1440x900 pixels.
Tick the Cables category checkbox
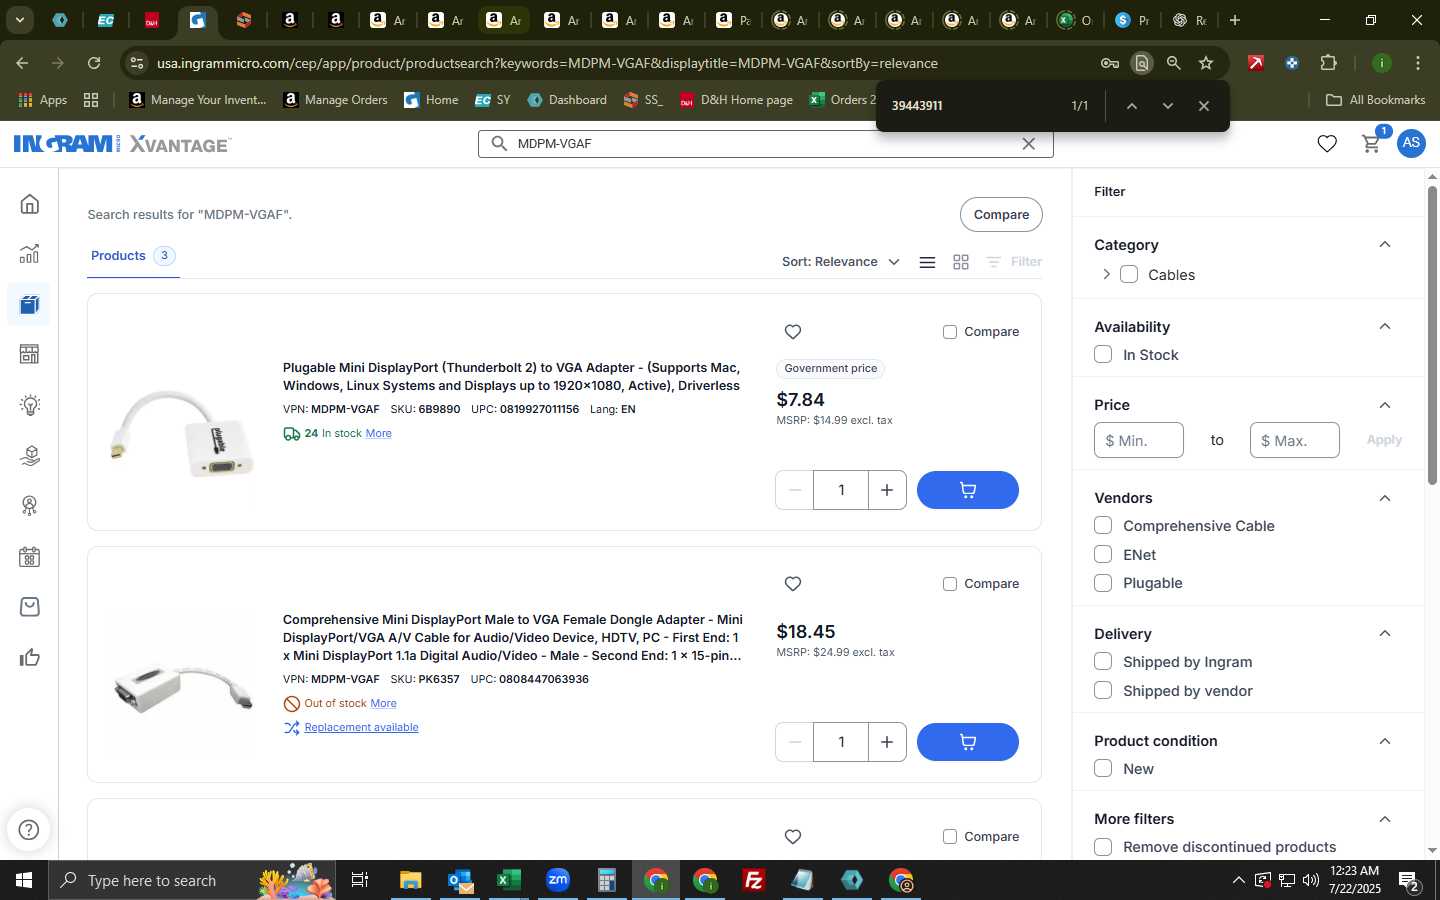point(1129,274)
